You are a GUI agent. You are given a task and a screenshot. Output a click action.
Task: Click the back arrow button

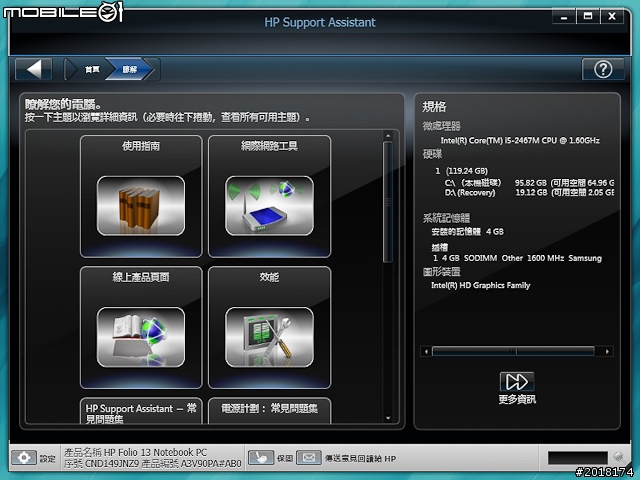coord(34,69)
